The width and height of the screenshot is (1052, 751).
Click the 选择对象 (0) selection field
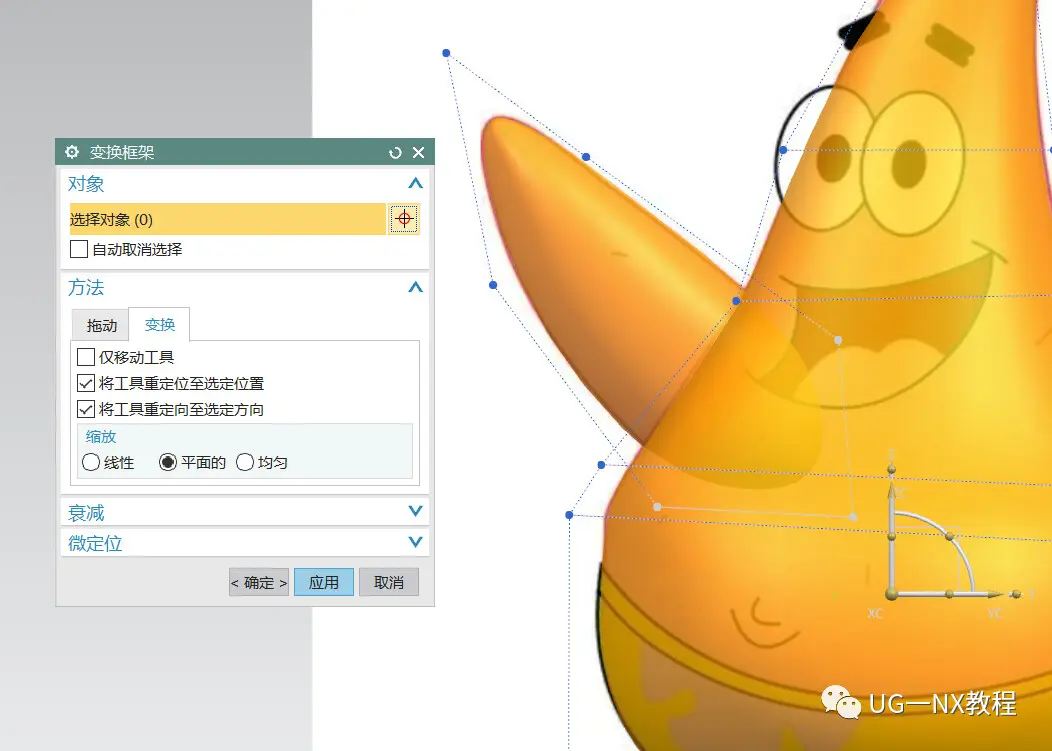pos(227,219)
